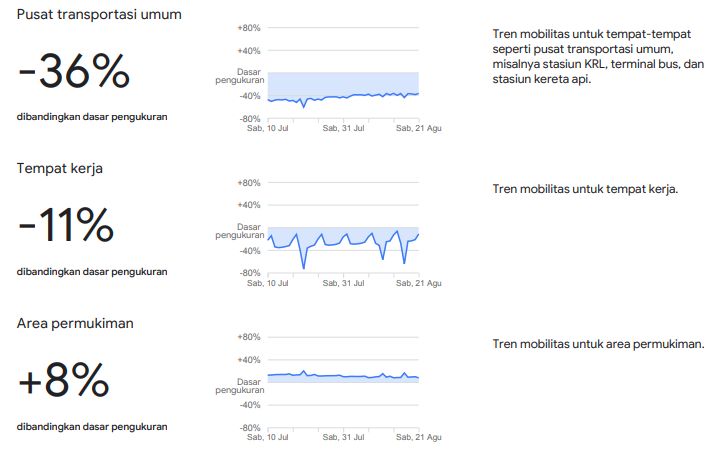
Task: Click the Sab, 10 Jul label on transit chart
Action: 268,128
